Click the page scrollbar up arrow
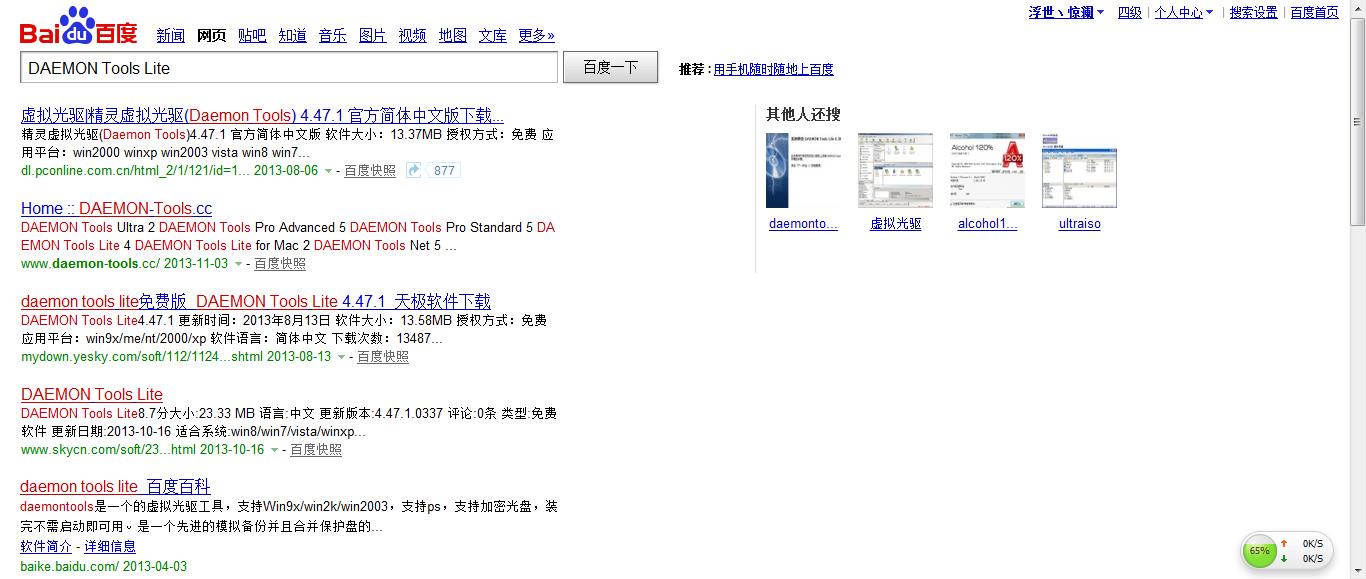 (1357, 8)
